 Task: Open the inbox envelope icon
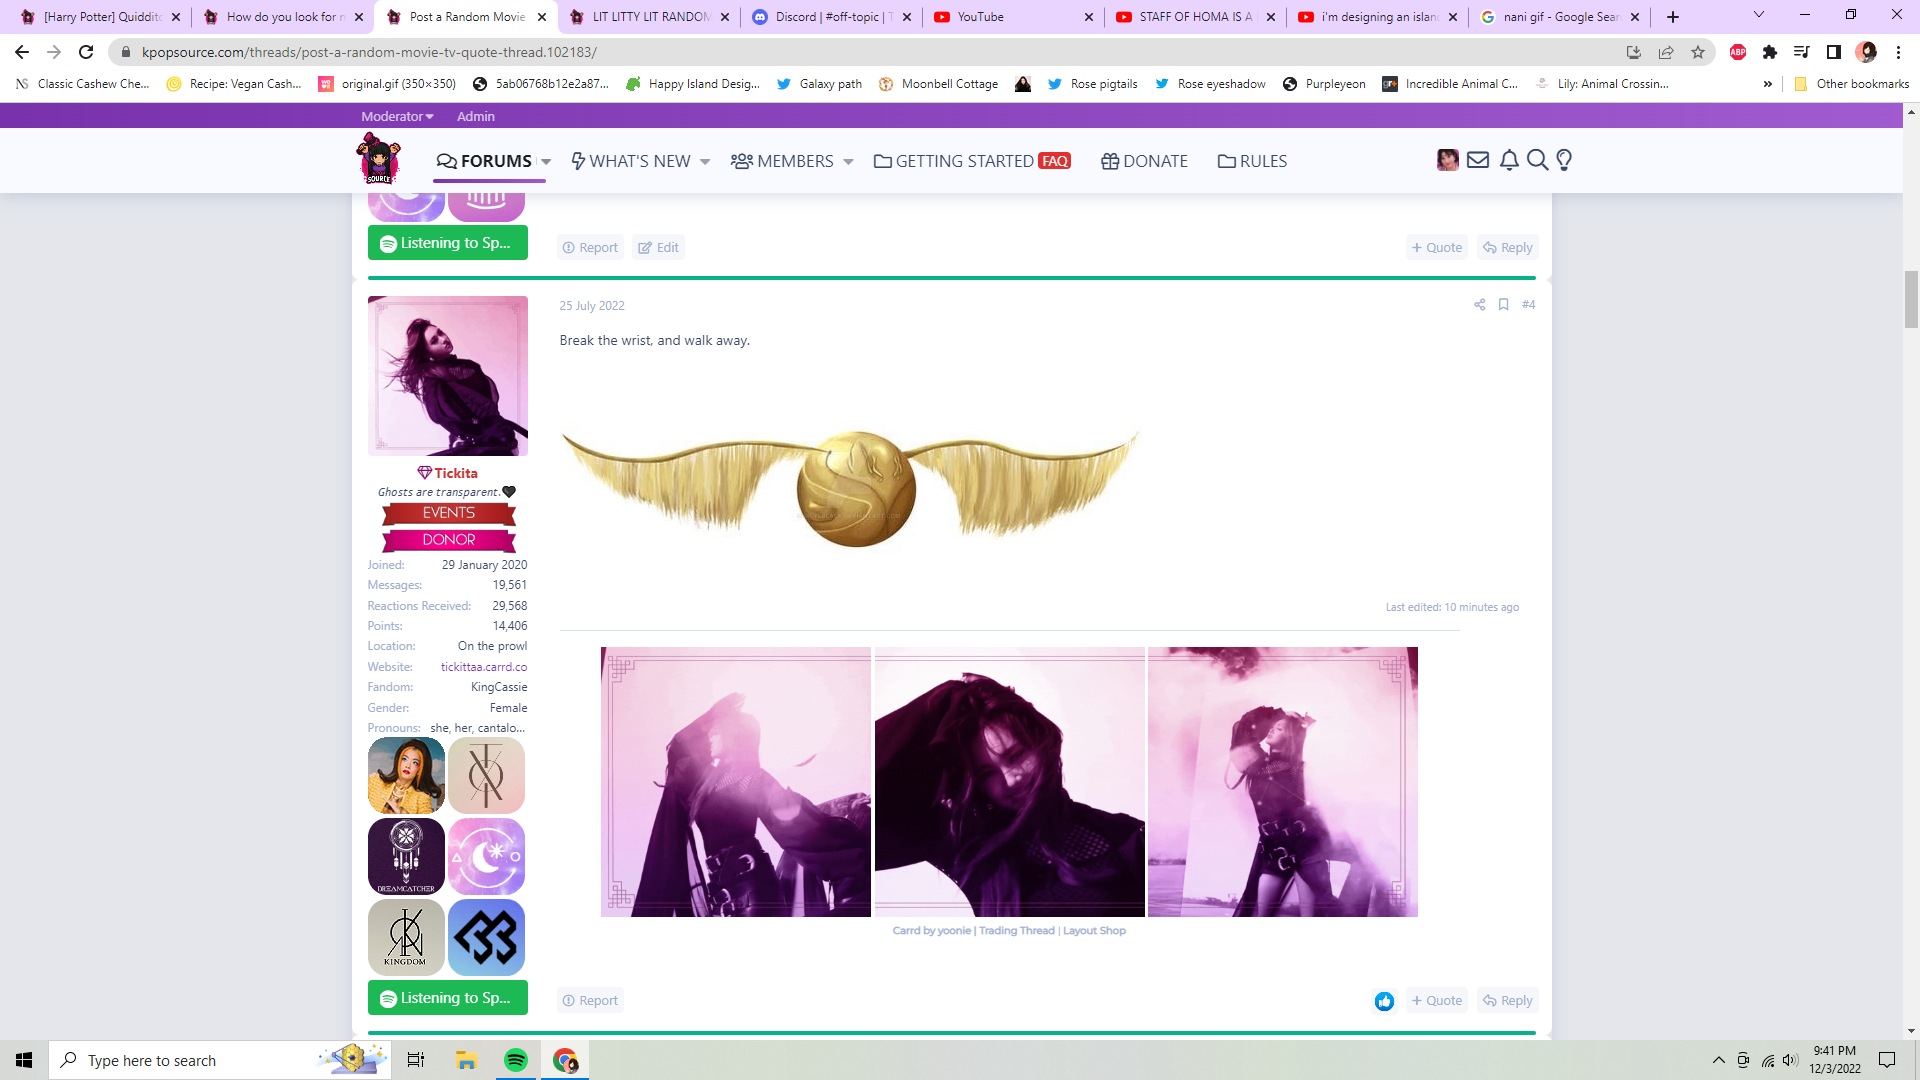[1478, 160]
